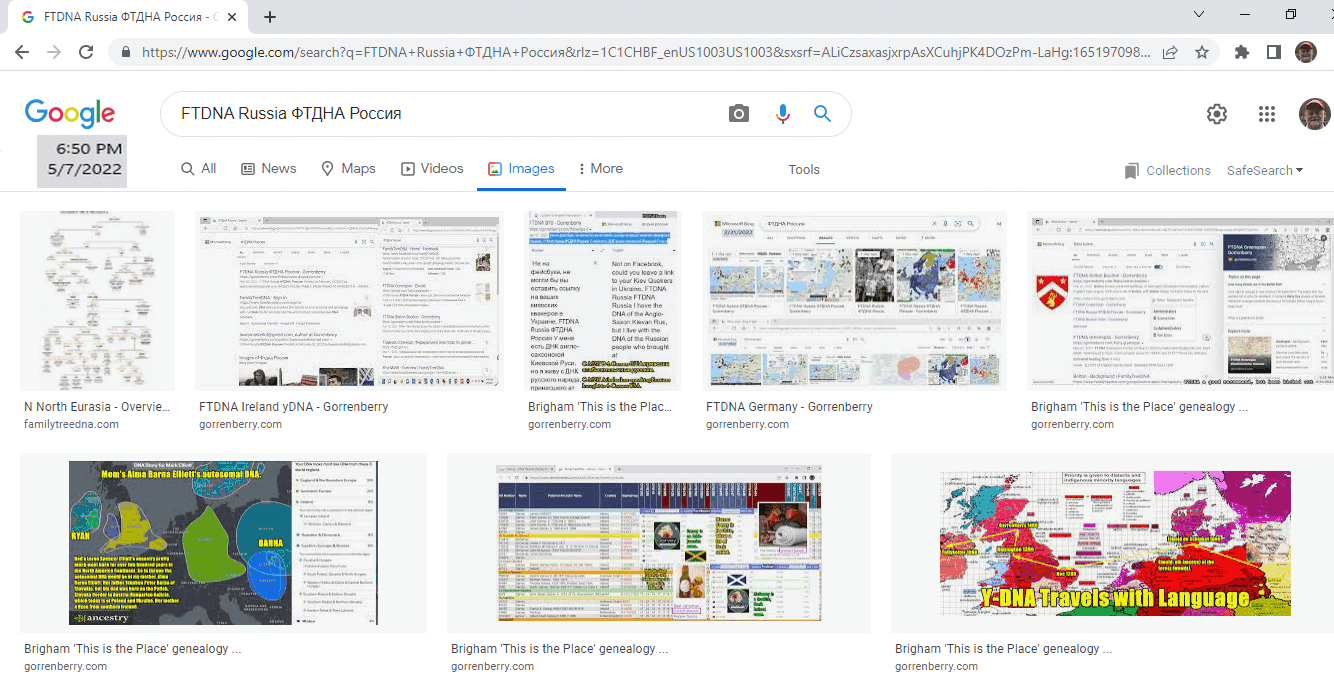
Task: Open the Chrome Extensions puzzle menu
Action: pos(1242,52)
